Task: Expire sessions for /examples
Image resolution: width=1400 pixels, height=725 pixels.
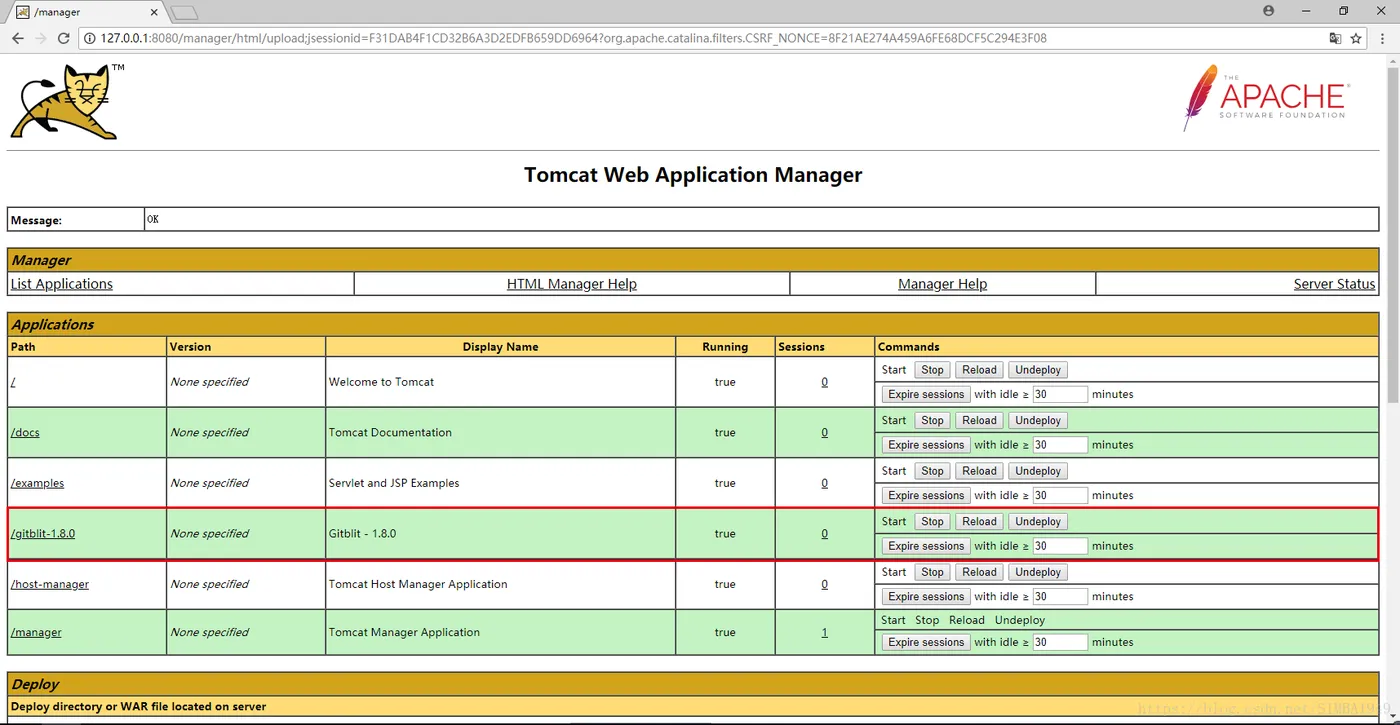Action: (926, 496)
